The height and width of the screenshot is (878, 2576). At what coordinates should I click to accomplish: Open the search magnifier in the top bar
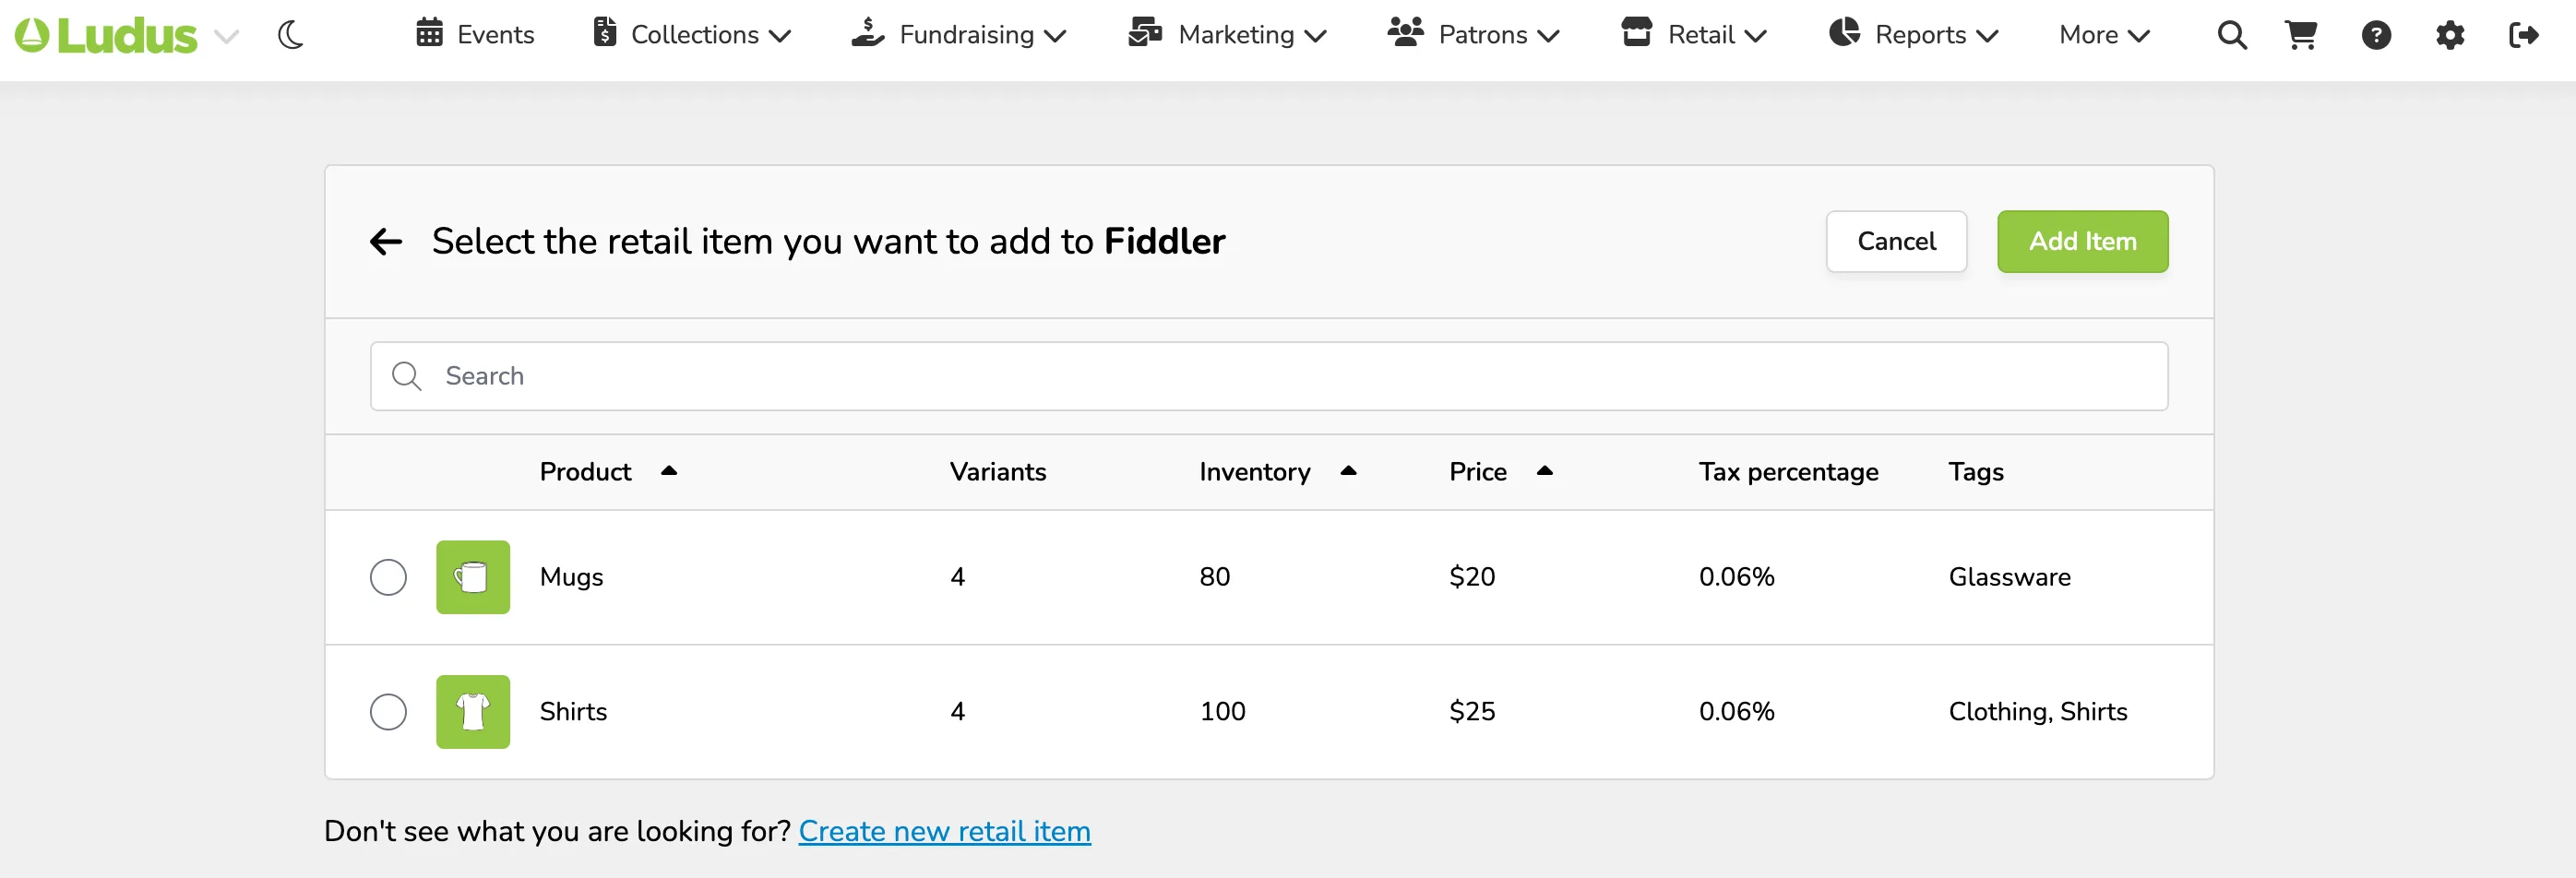2232,36
